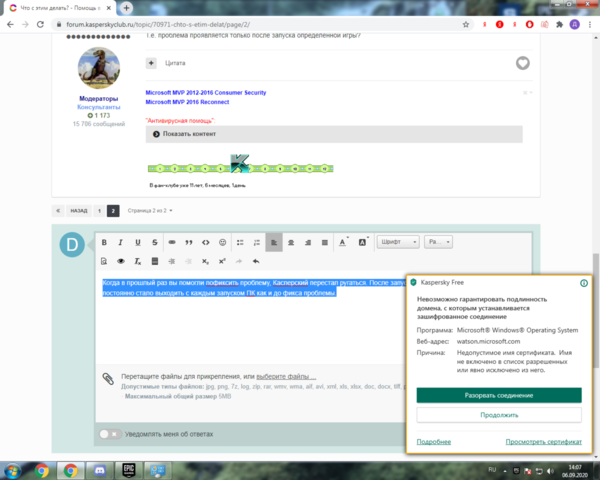Toggle bold formatting in the reply editor
This screenshot has width=600, height=480.
click(104, 242)
